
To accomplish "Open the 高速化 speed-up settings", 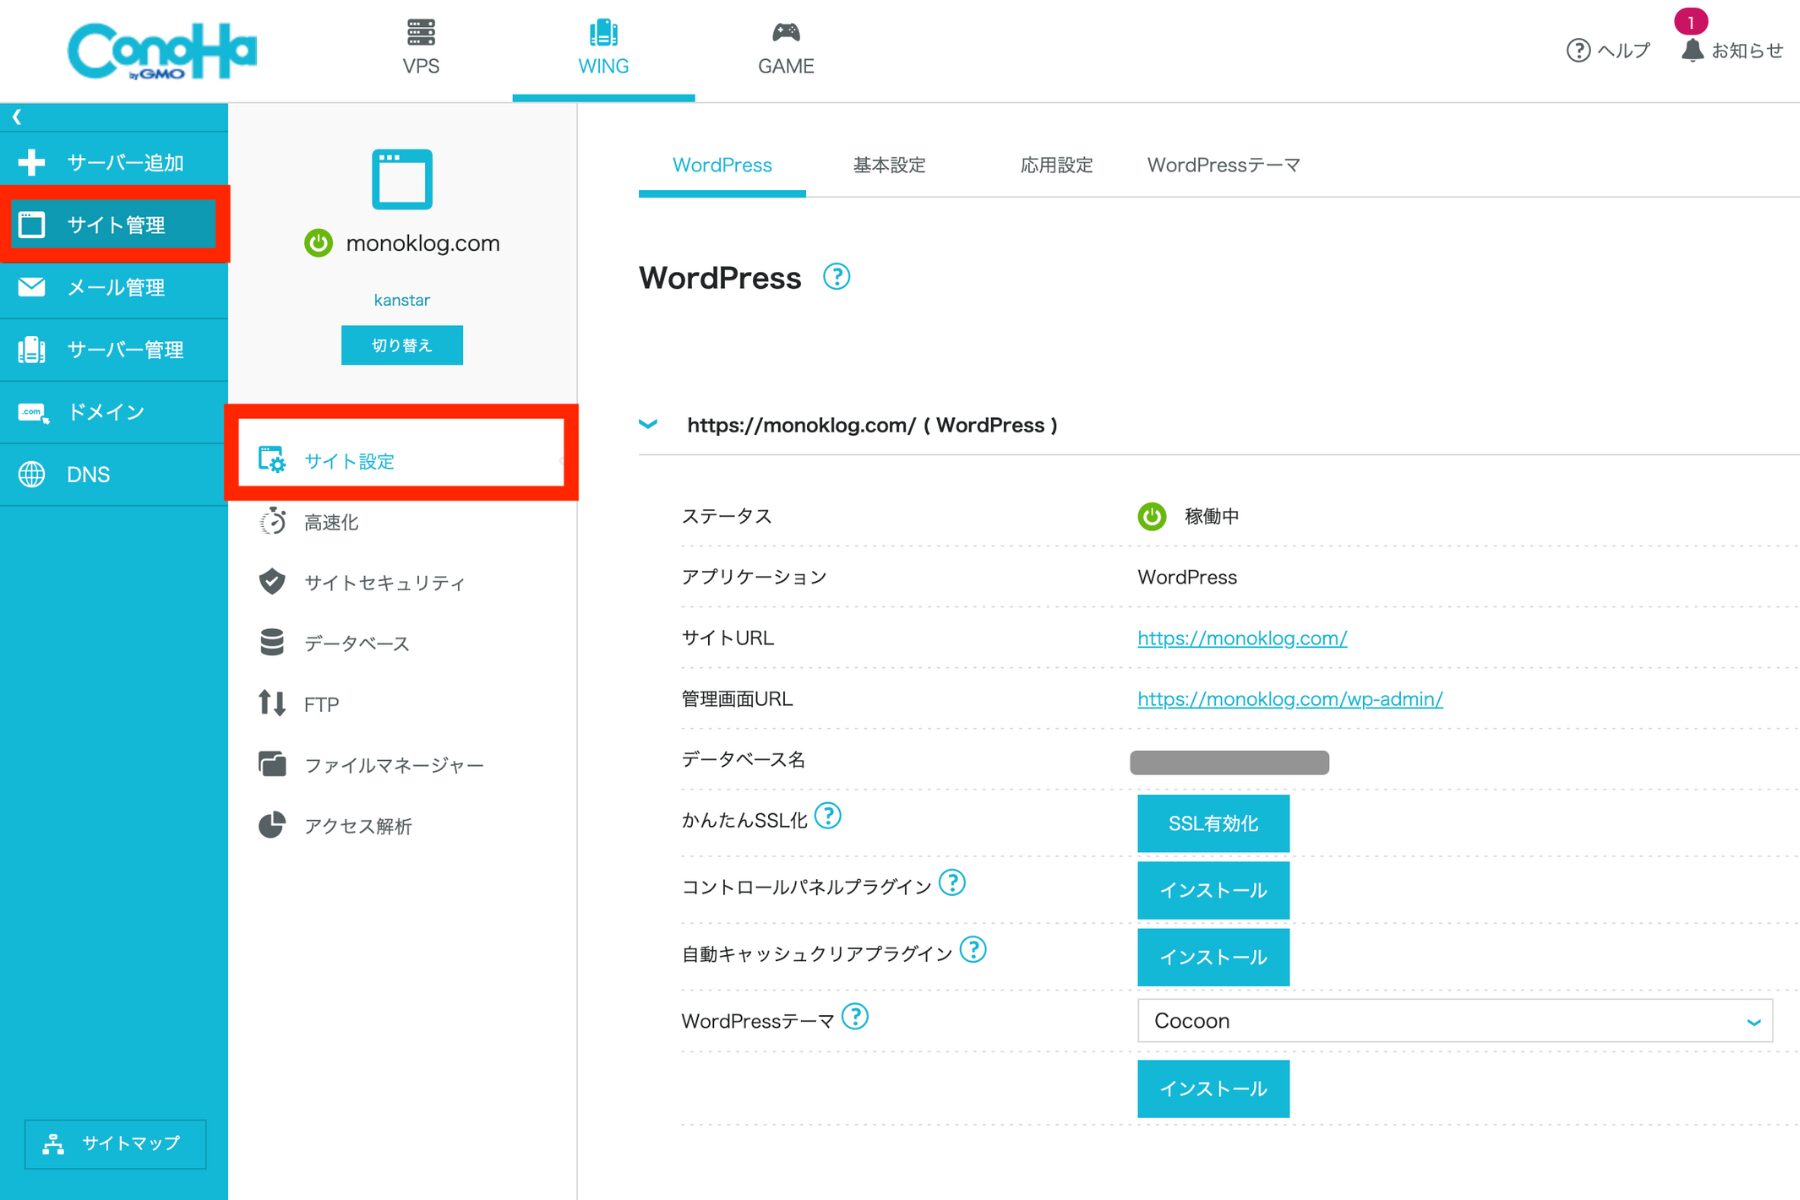I will (331, 522).
